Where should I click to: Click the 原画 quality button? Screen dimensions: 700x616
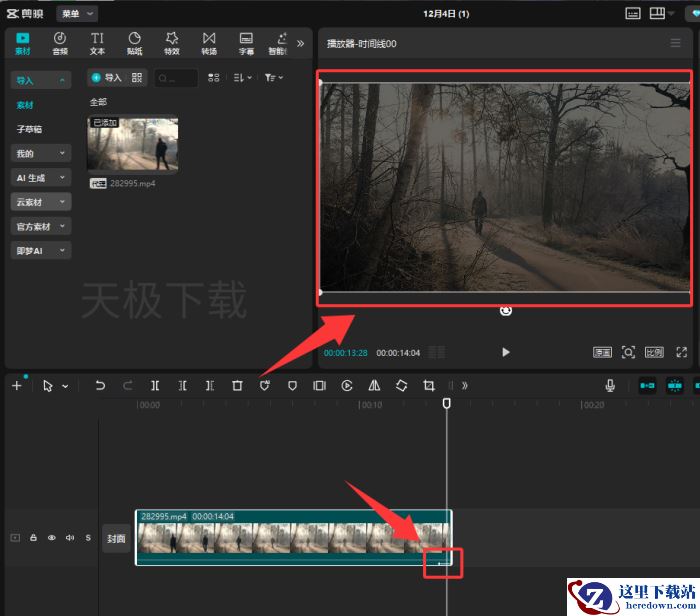point(602,353)
